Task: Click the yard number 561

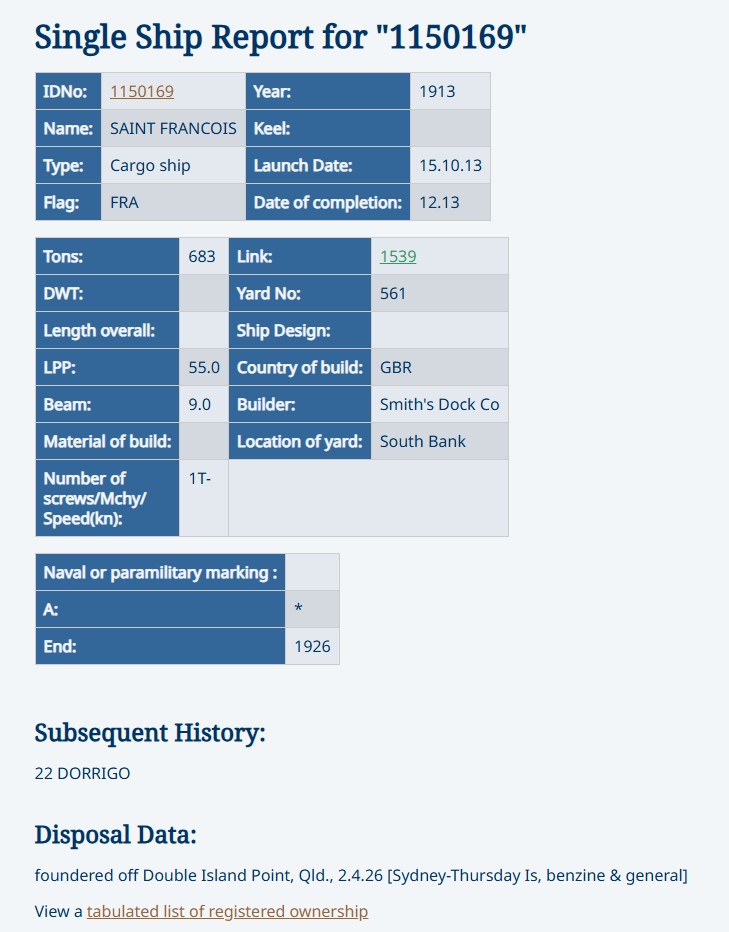Action: 393,293
